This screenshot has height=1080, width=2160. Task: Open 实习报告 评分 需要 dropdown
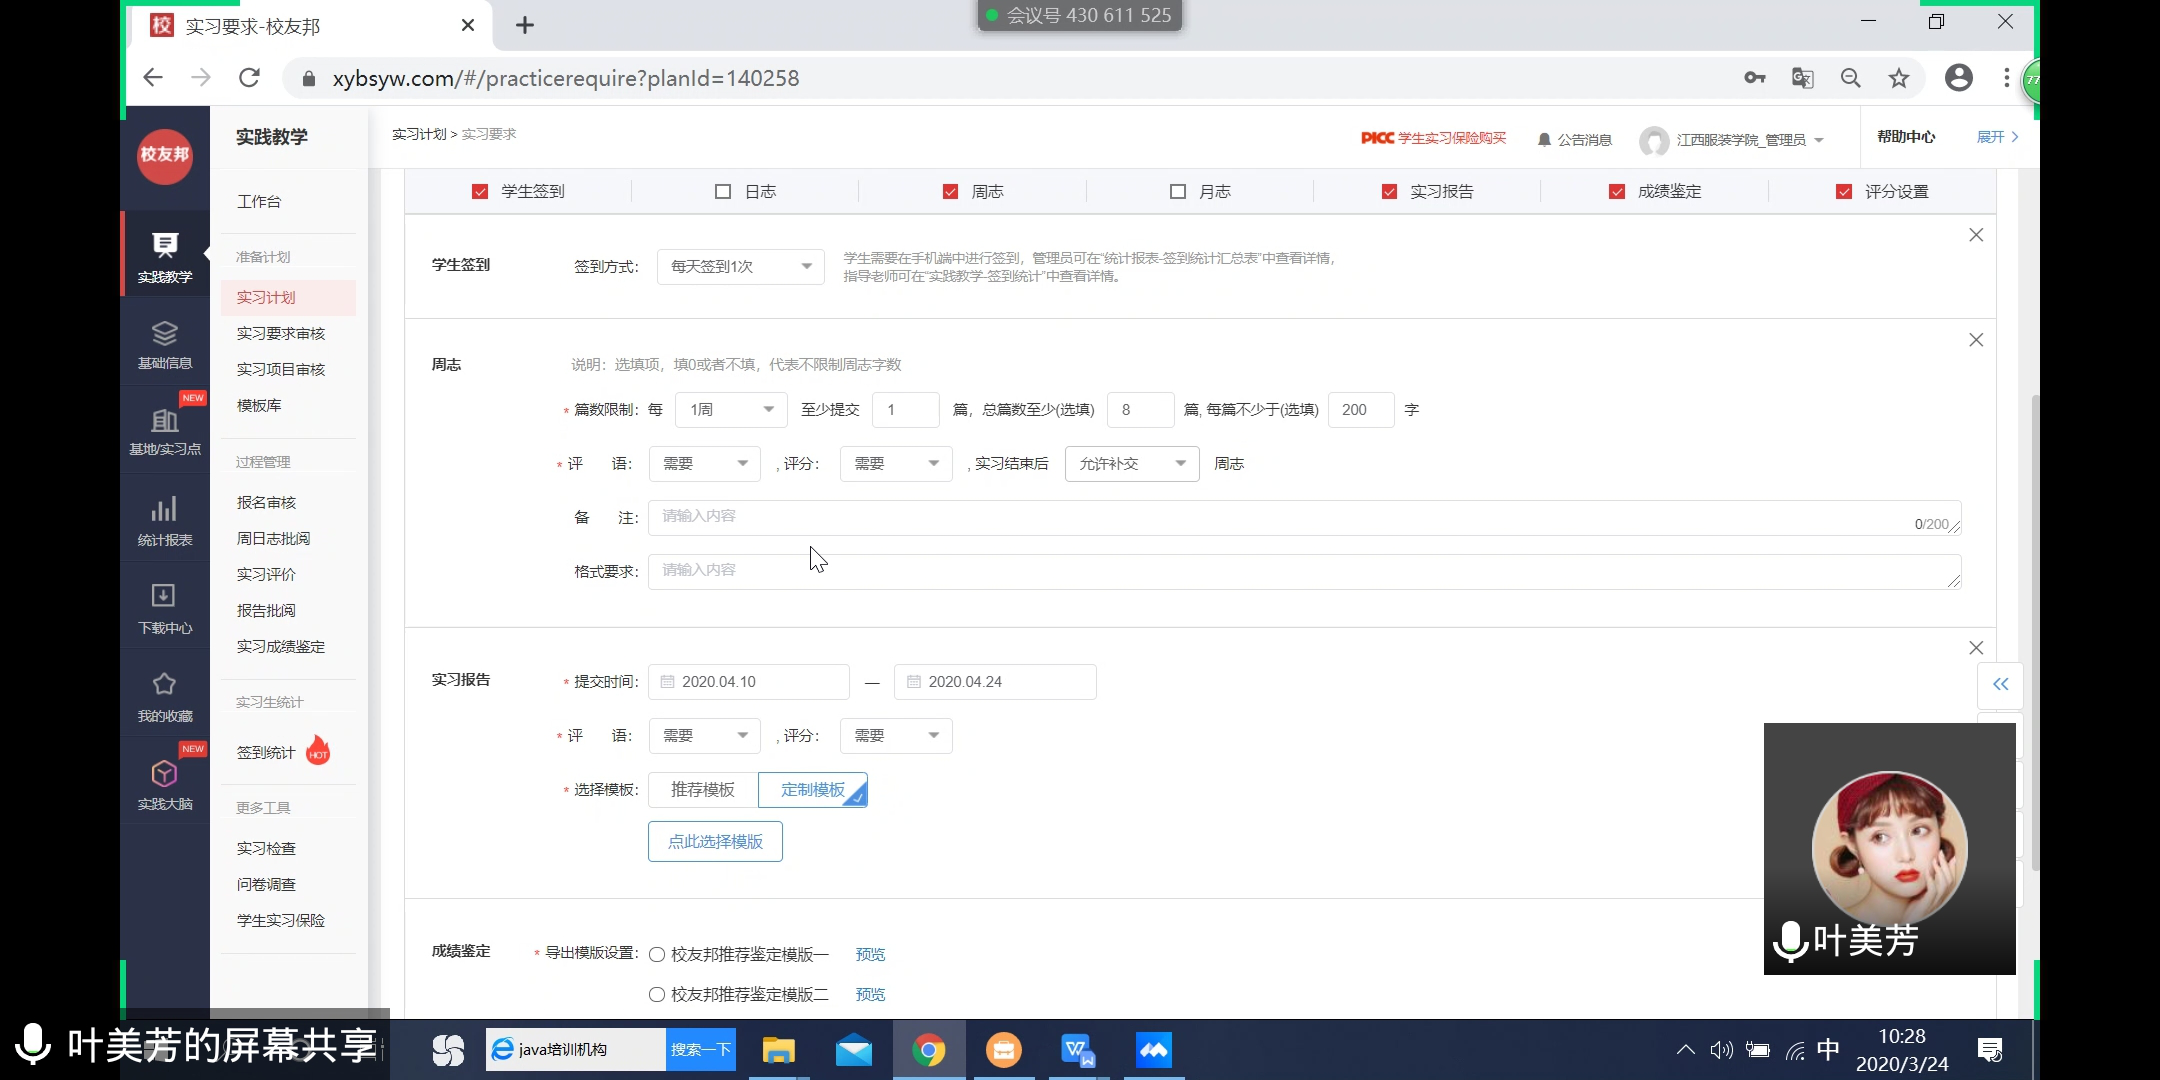coord(896,736)
